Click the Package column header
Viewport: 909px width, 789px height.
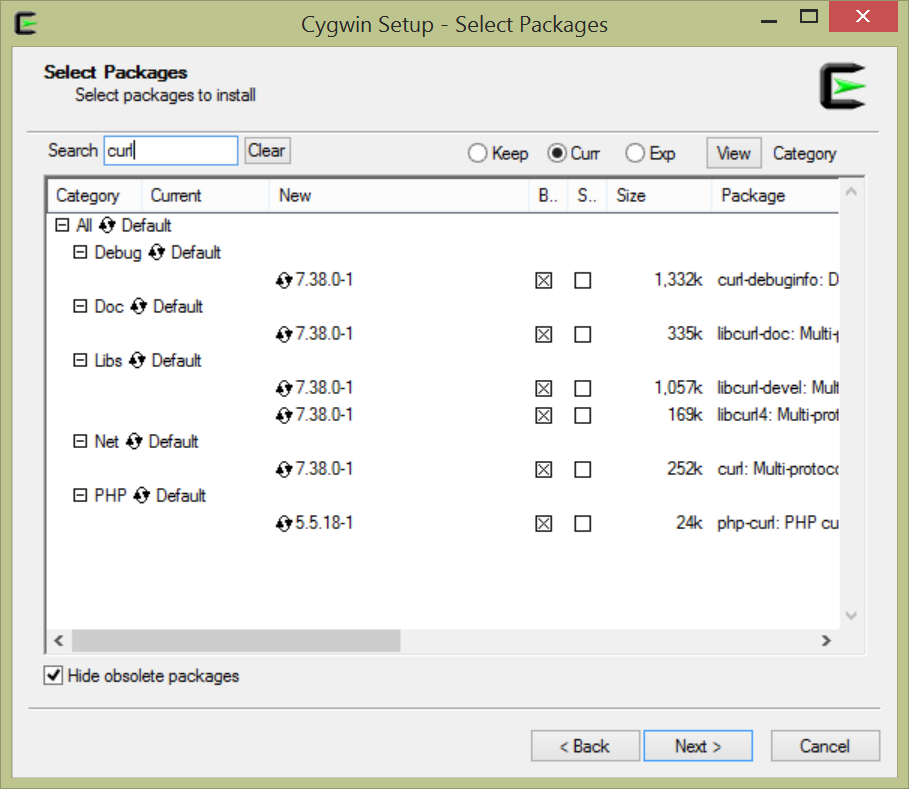[775, 195]
